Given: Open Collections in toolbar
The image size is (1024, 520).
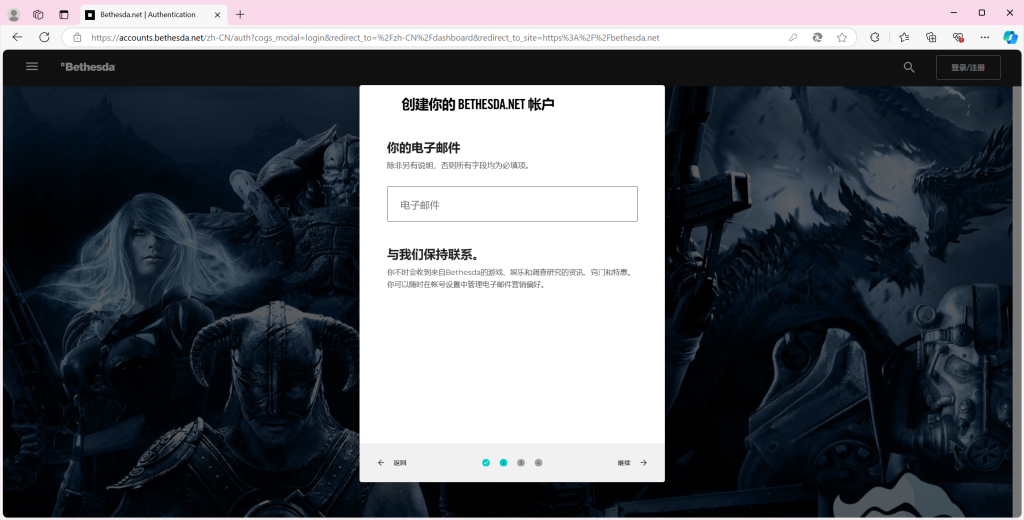Looking at the screenshot, I should click(x=931, y=38).
